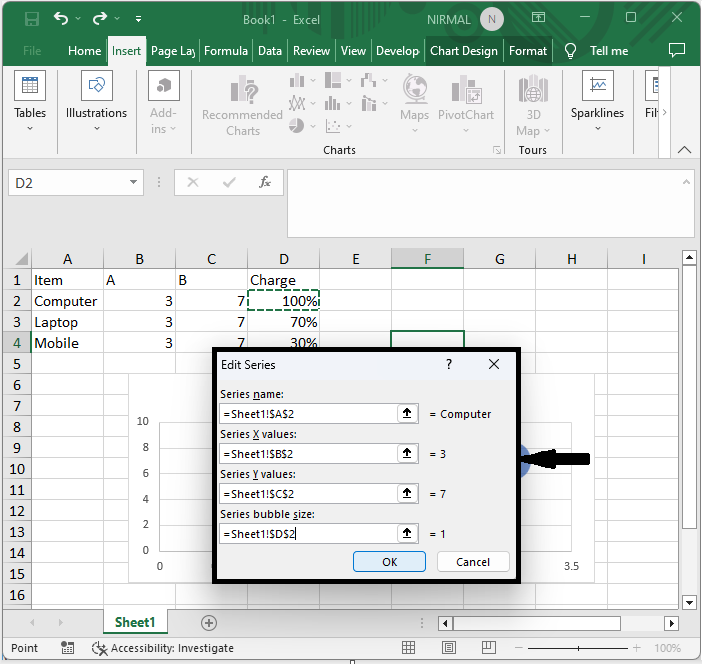Click inside Series name input field
702x664 pixels.
tap(308, 414)
